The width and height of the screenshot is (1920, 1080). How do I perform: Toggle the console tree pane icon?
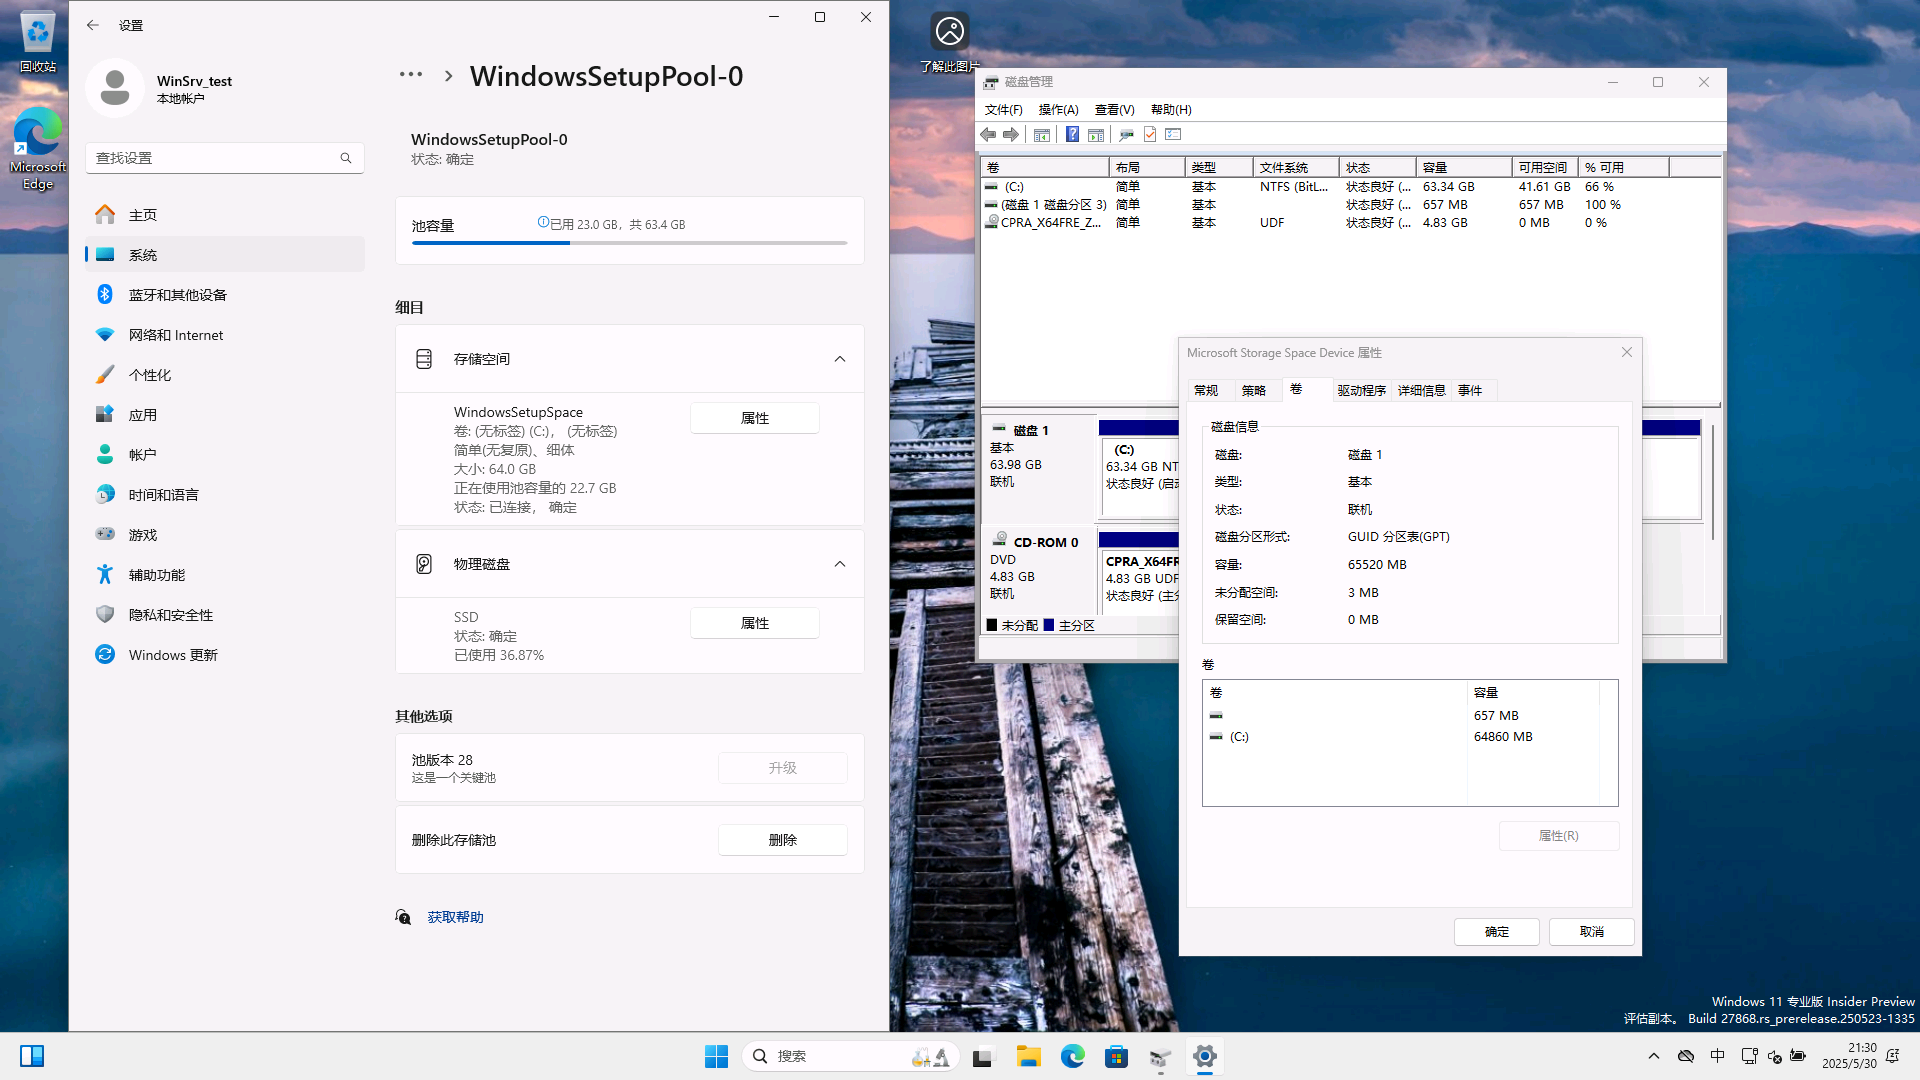click(x=1042, y=134)
